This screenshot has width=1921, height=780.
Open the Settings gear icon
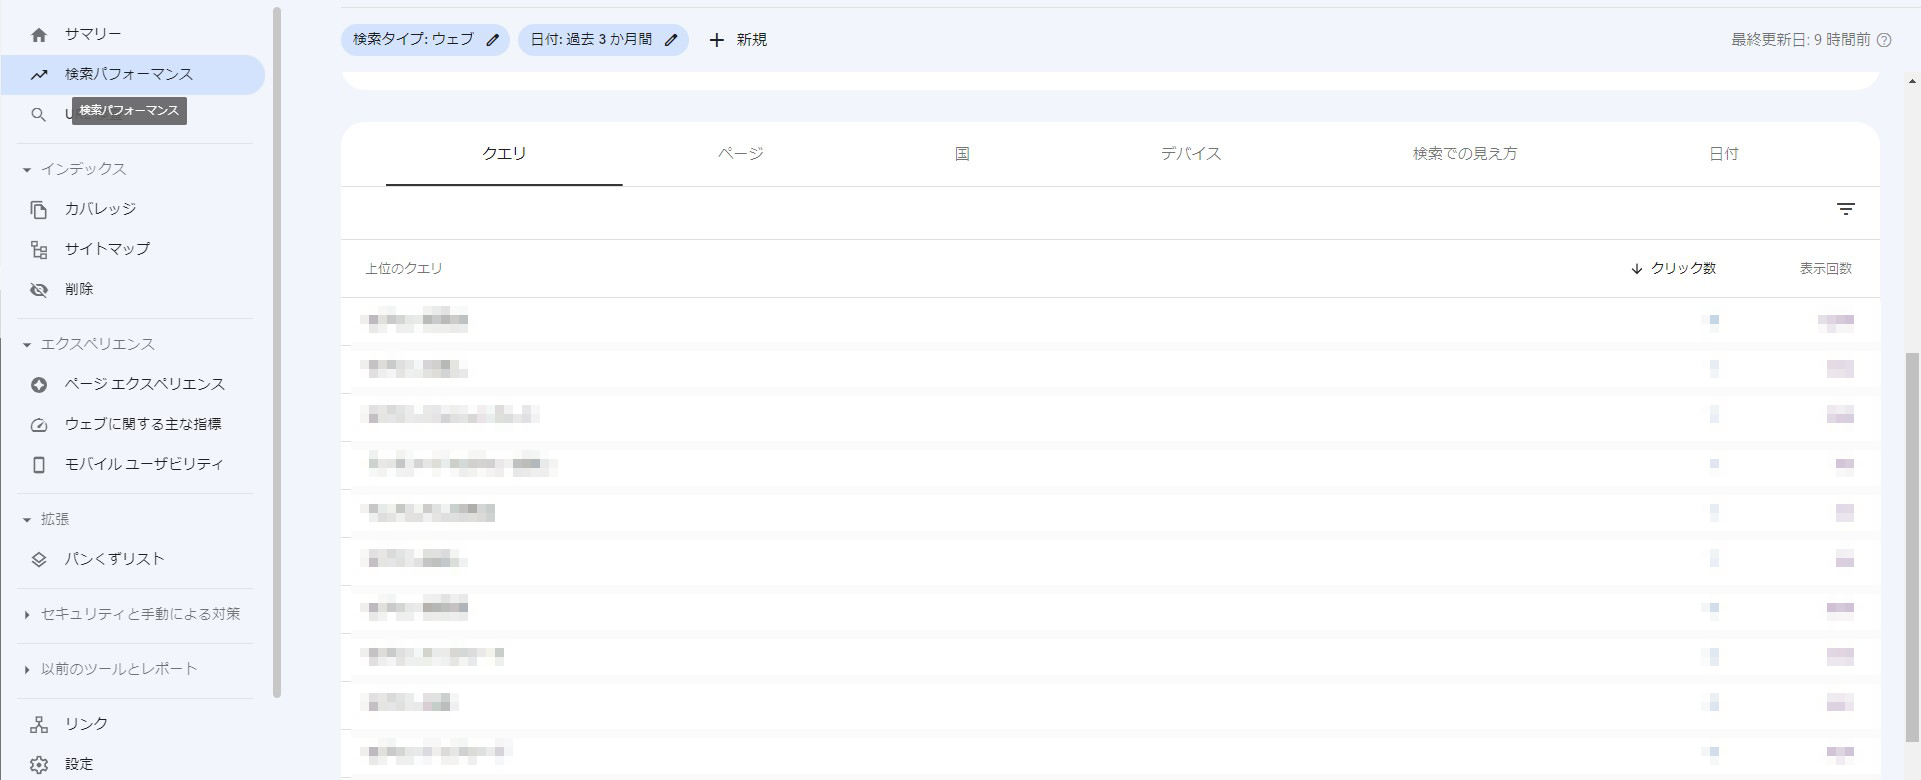[39, 765]
